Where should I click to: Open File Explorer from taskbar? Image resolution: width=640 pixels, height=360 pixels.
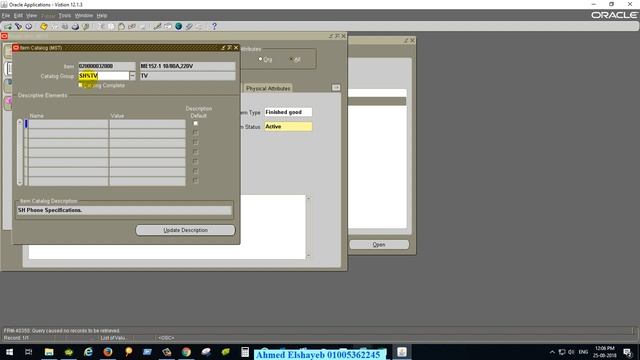[49, 352]
